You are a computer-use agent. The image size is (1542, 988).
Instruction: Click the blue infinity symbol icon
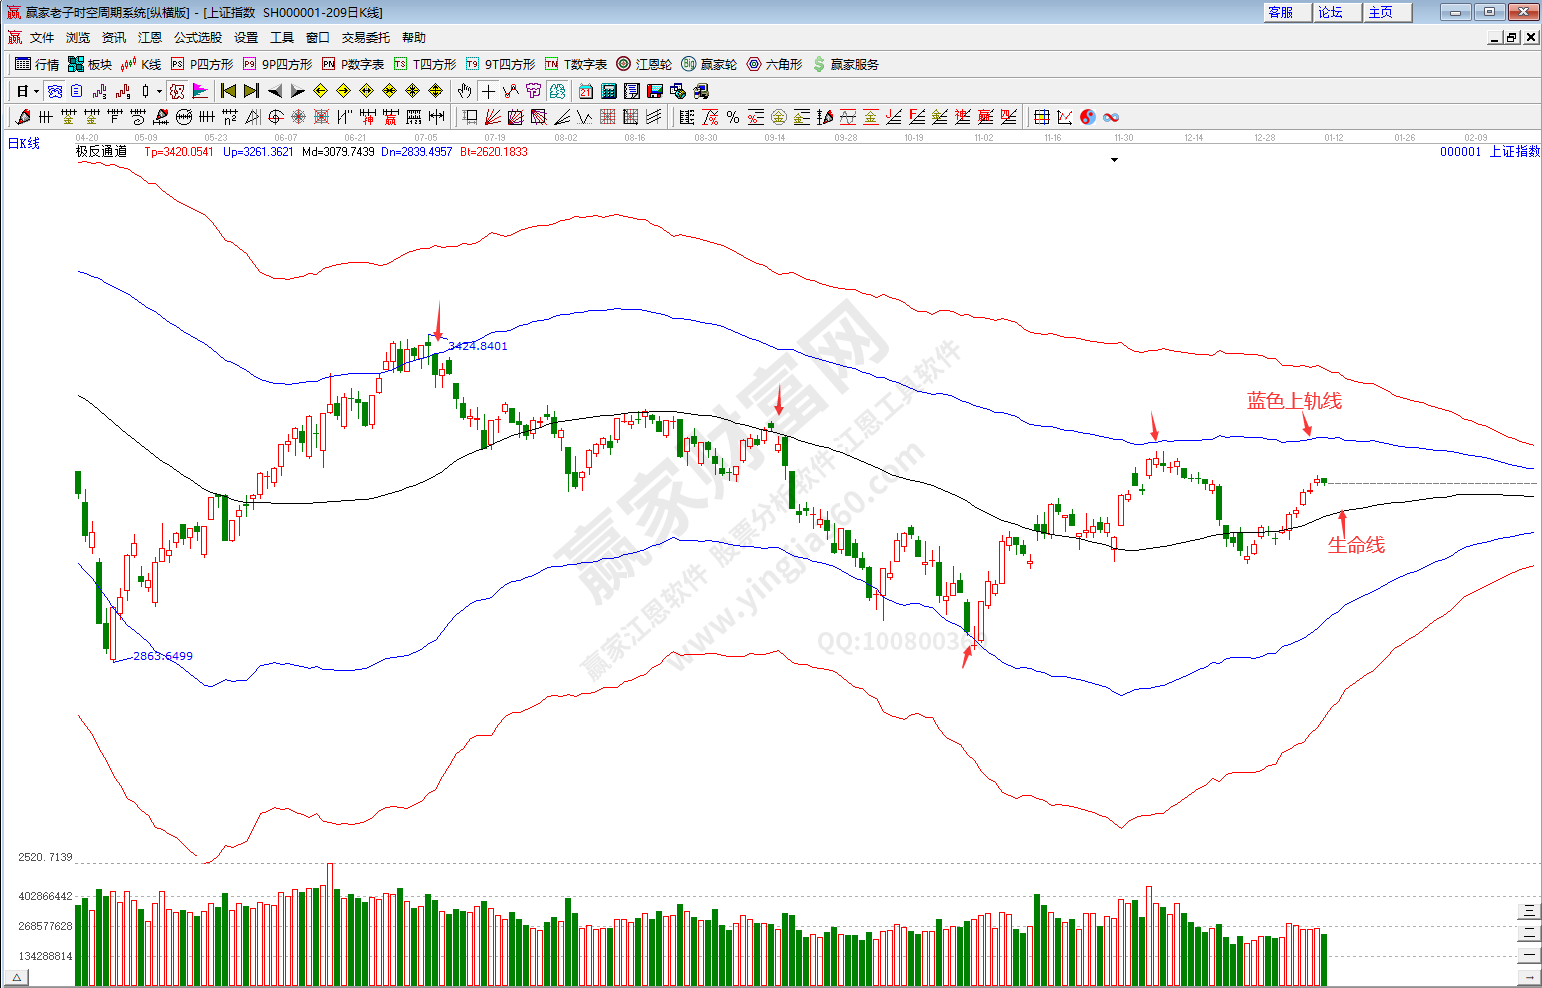1111,117
